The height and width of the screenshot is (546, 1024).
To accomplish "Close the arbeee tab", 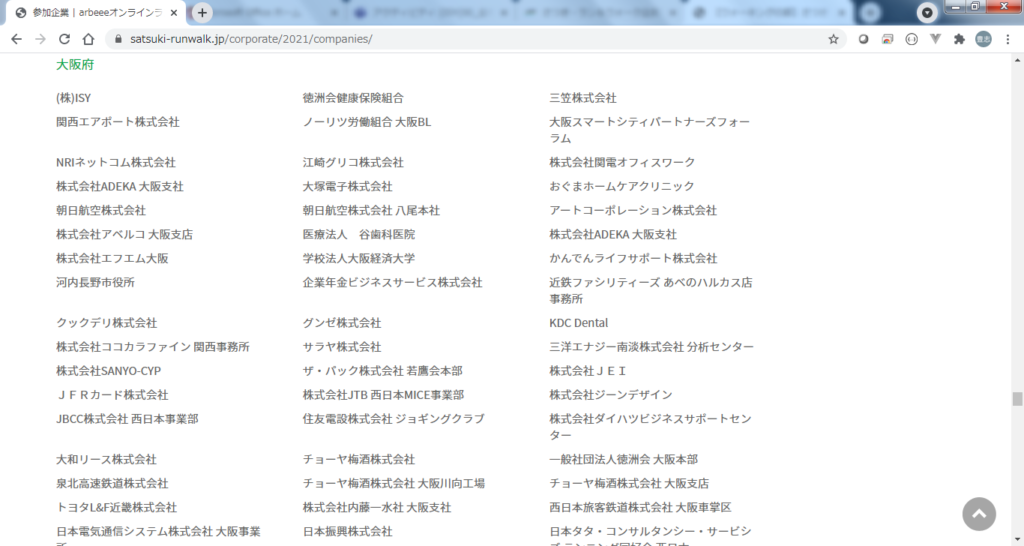I will tap(174, 12).
